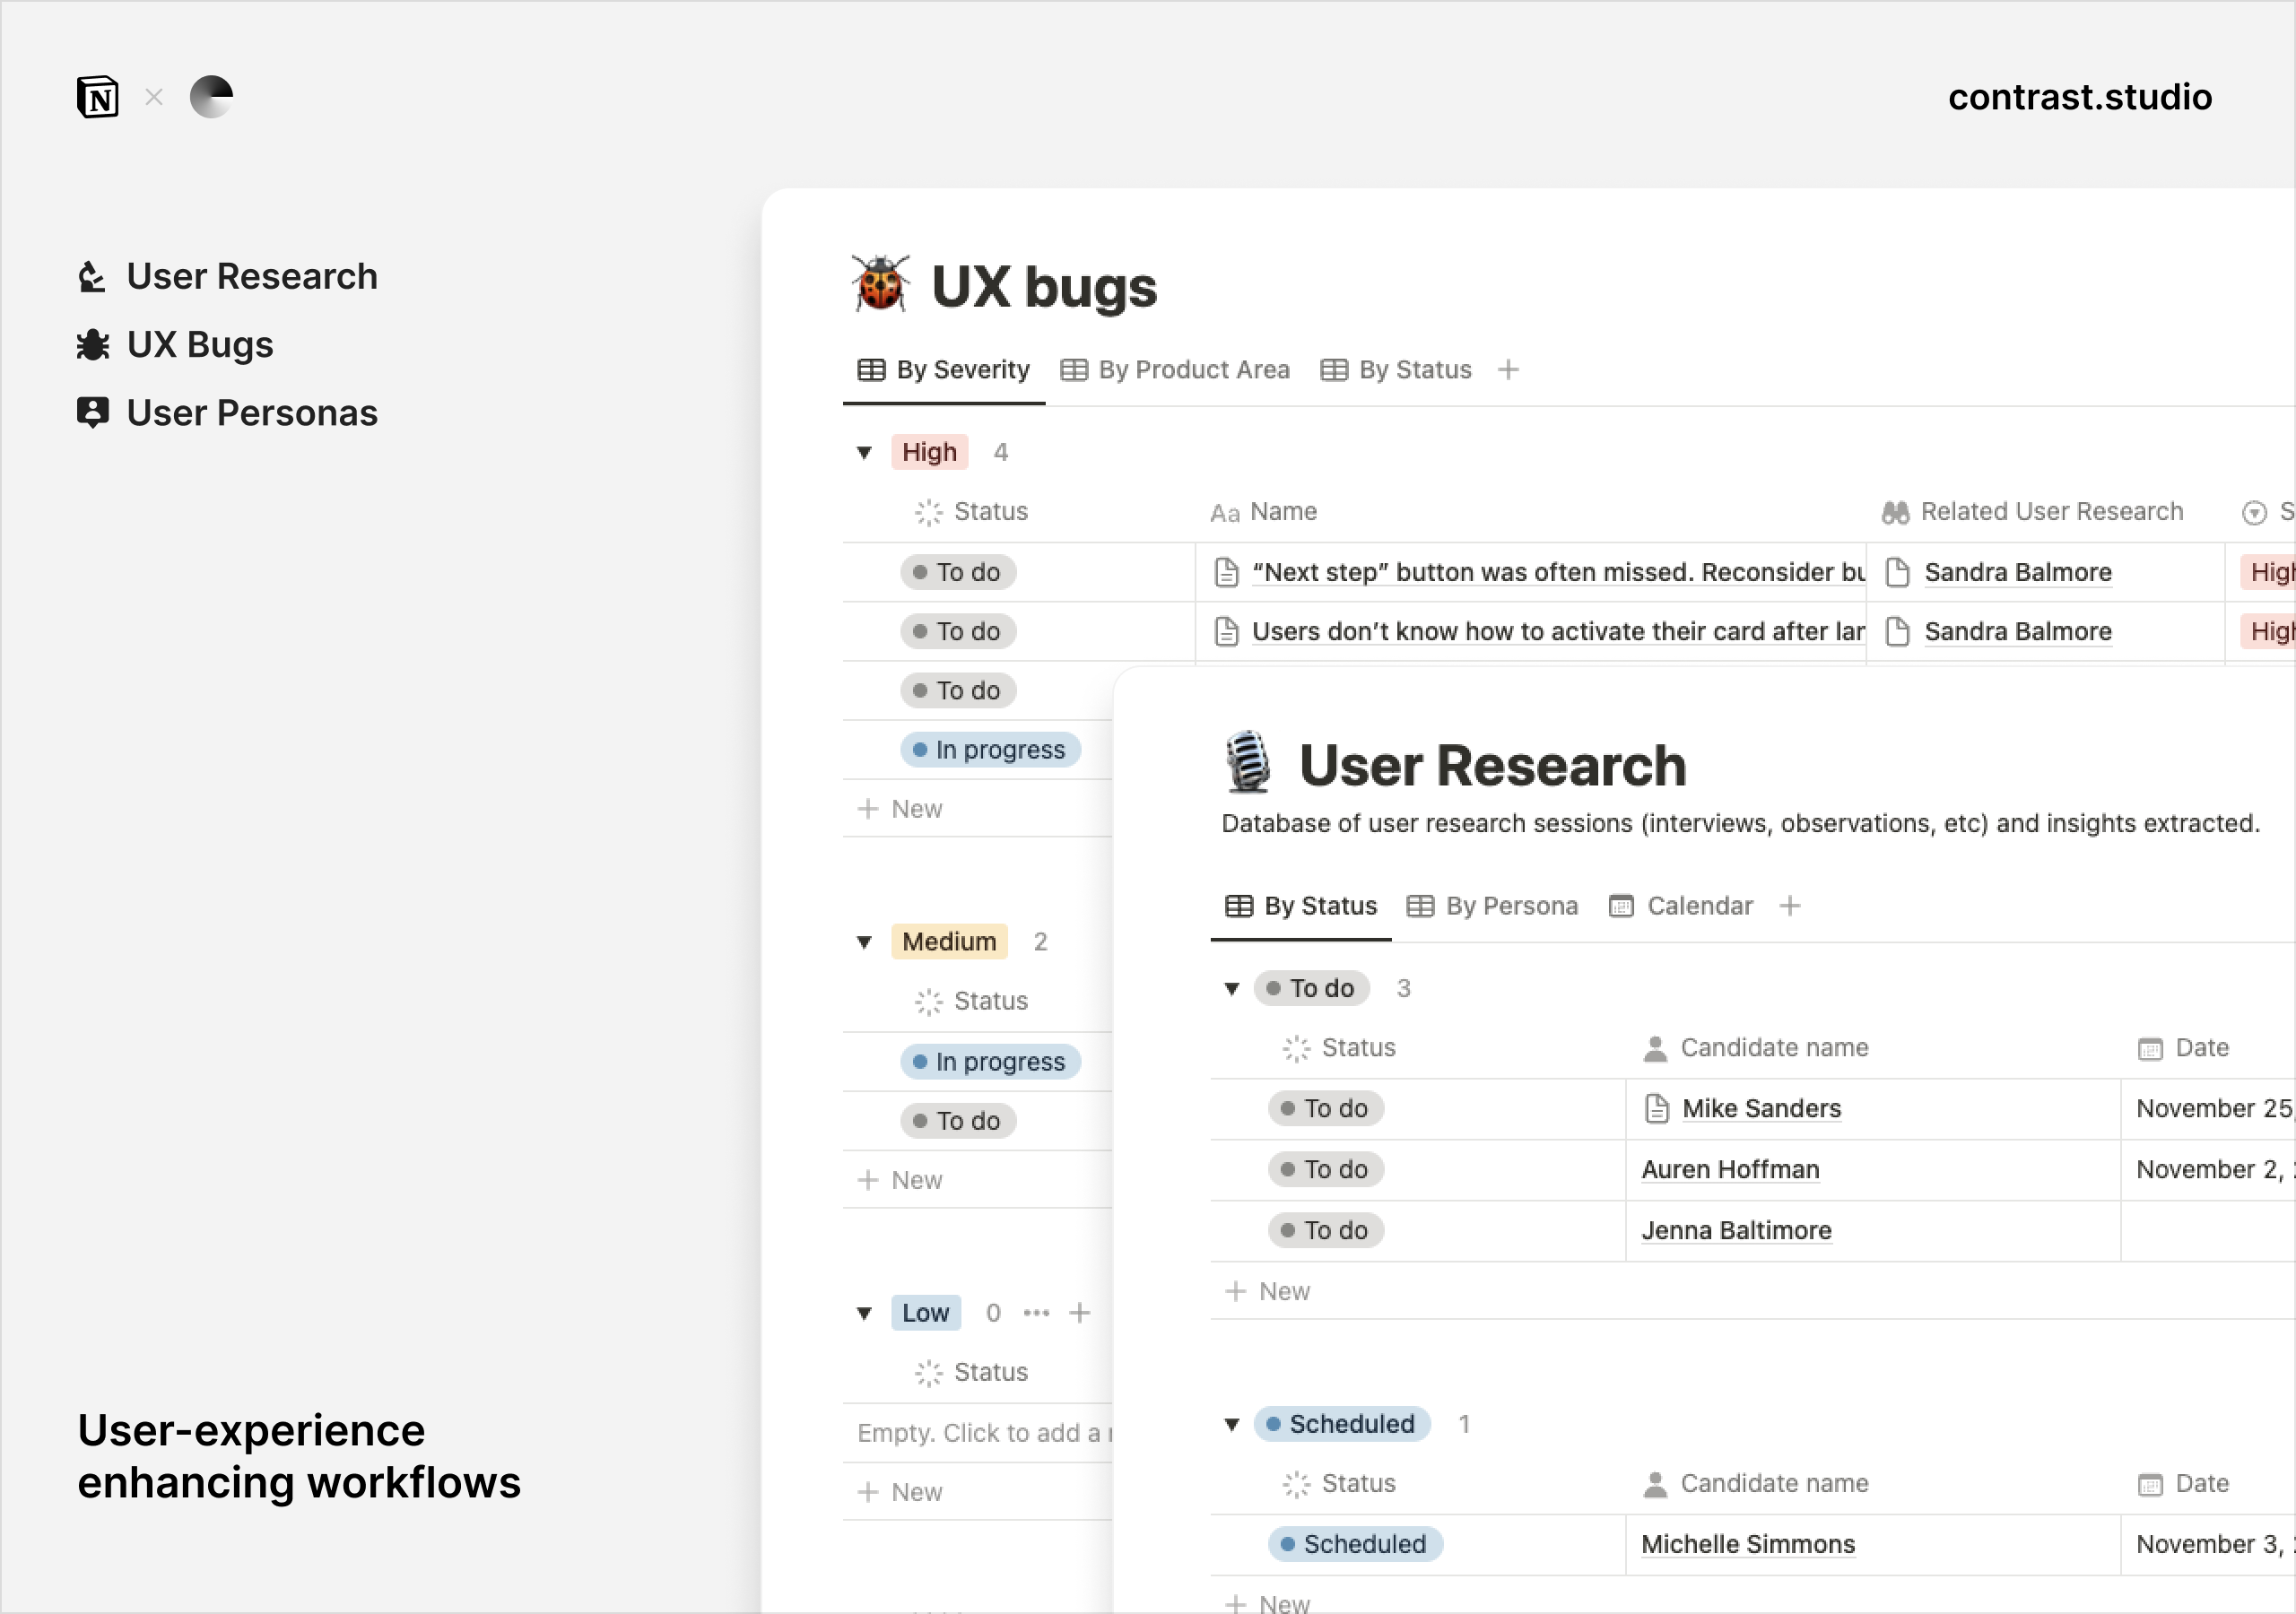The width and height of the screenshot is (2296, 1614).
Task: Click the High severity tag label
Action: point(929,453)
